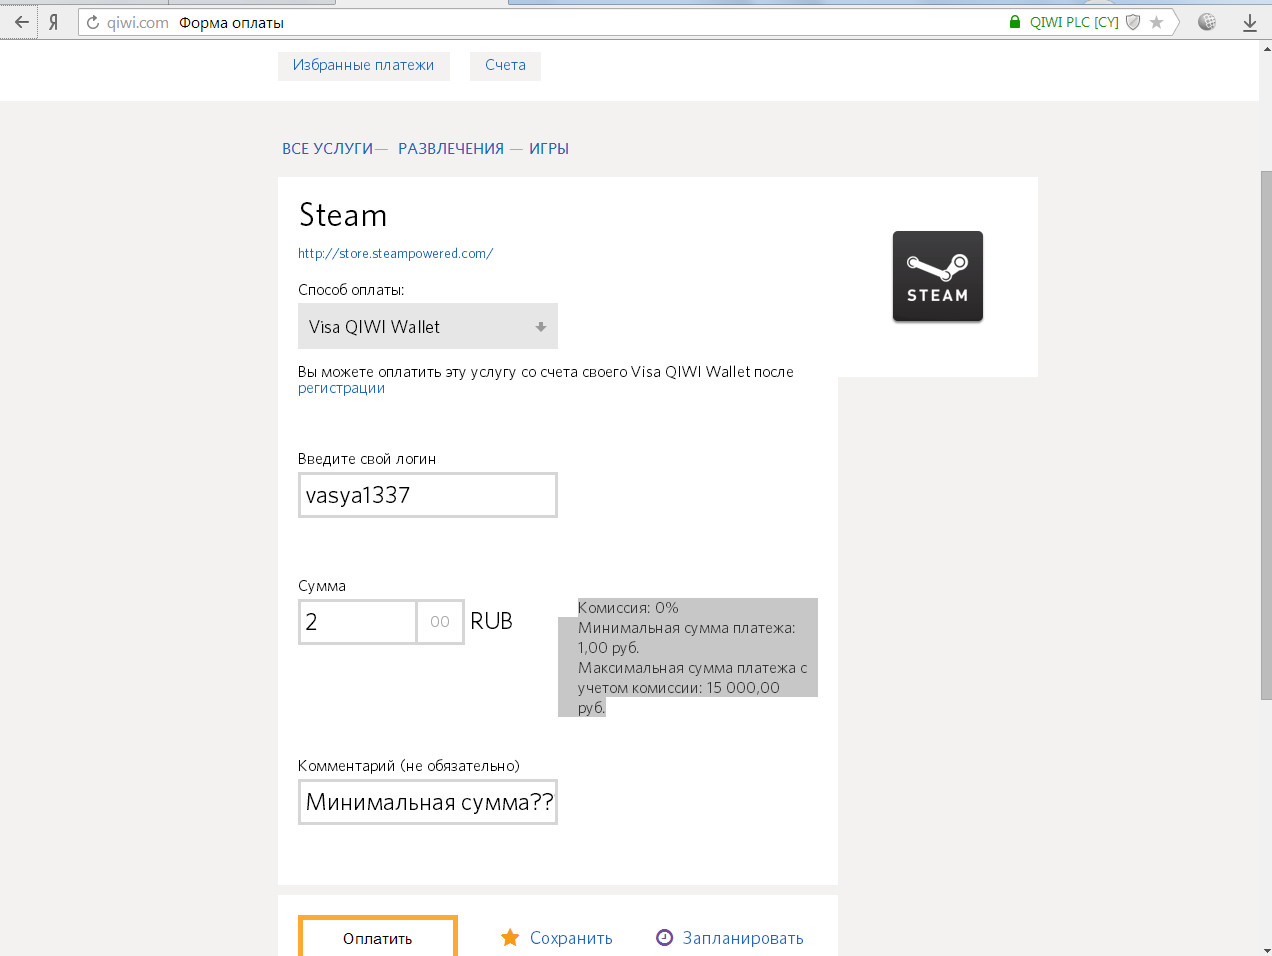
Task: Open Избранные платежи tab
Action: pyautogui.click(x=364, y=65)
